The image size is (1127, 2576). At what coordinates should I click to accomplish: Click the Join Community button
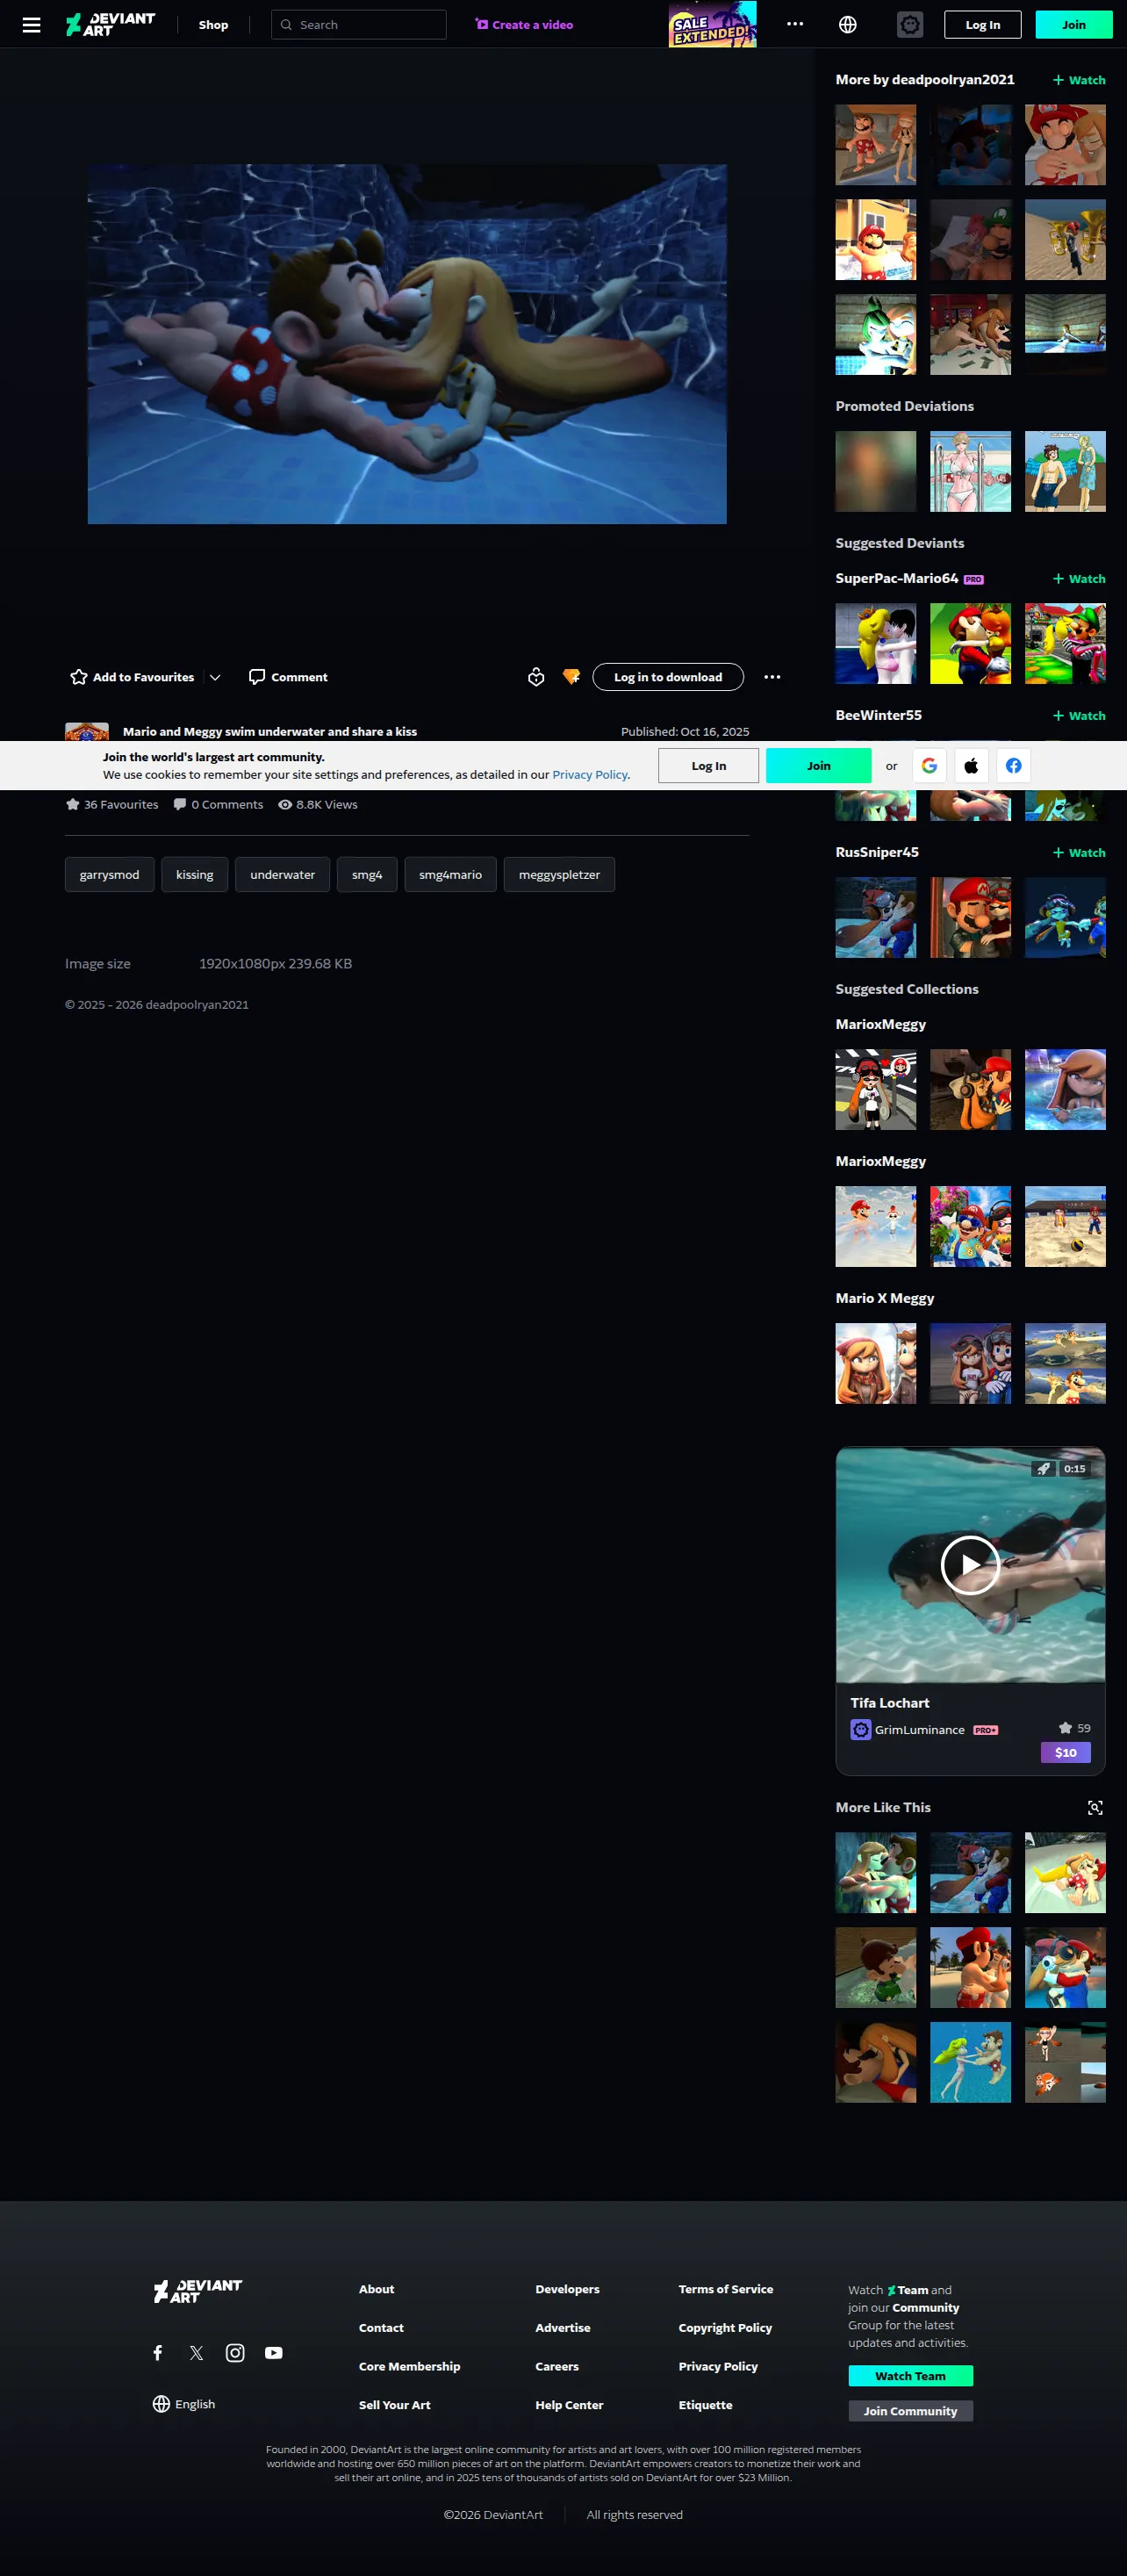(910, 2411)
